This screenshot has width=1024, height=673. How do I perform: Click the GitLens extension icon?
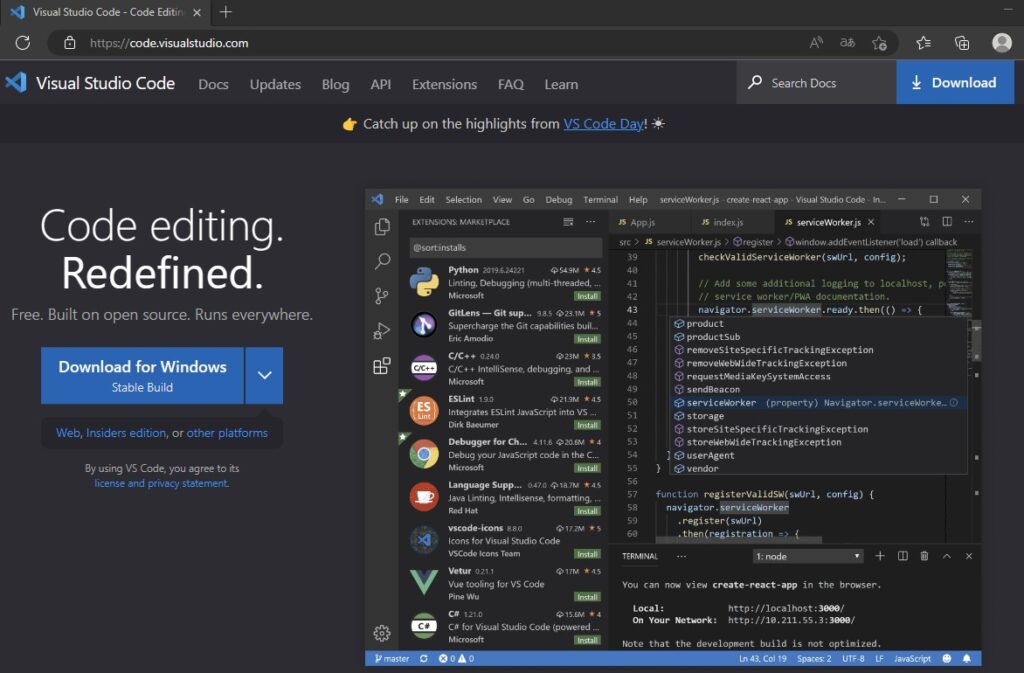click(x=424, y=324)
